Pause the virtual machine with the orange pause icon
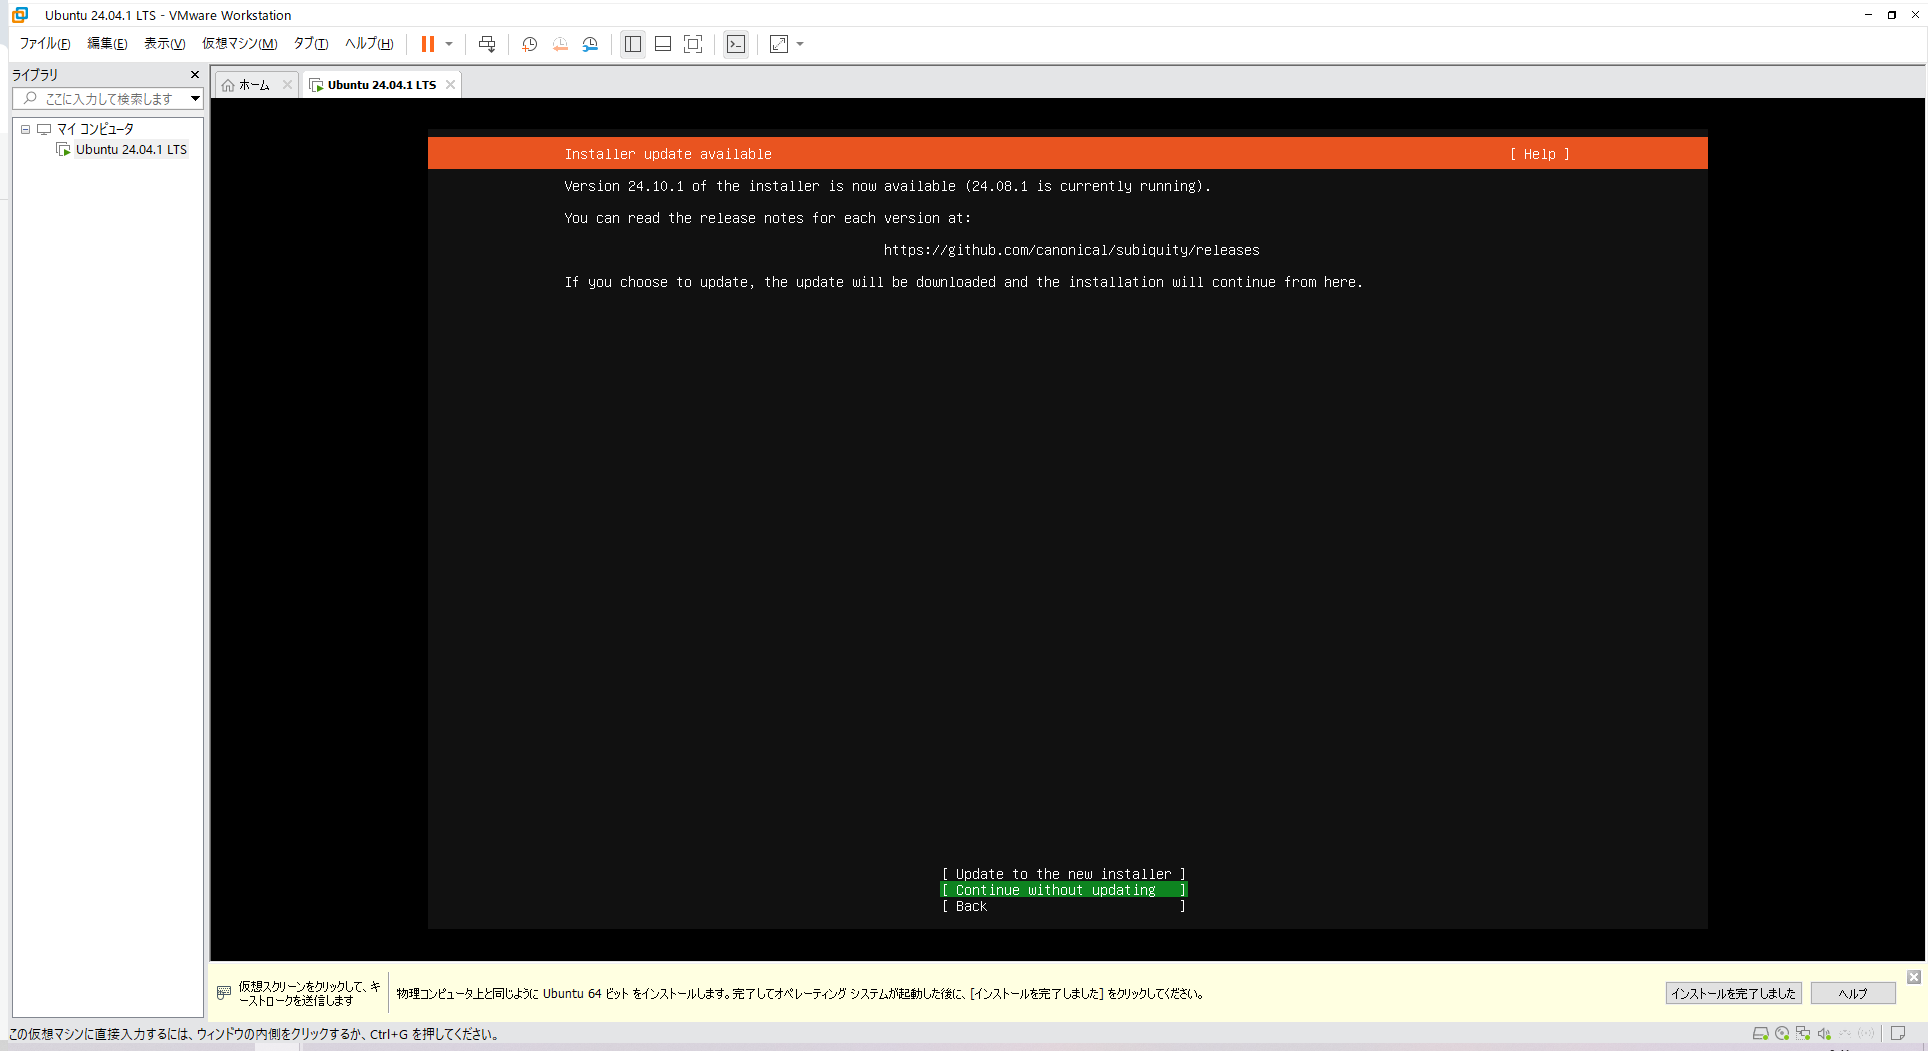Image resolution: width=1928 pixels, height=1051 pixels. click(x=428, y=44)
